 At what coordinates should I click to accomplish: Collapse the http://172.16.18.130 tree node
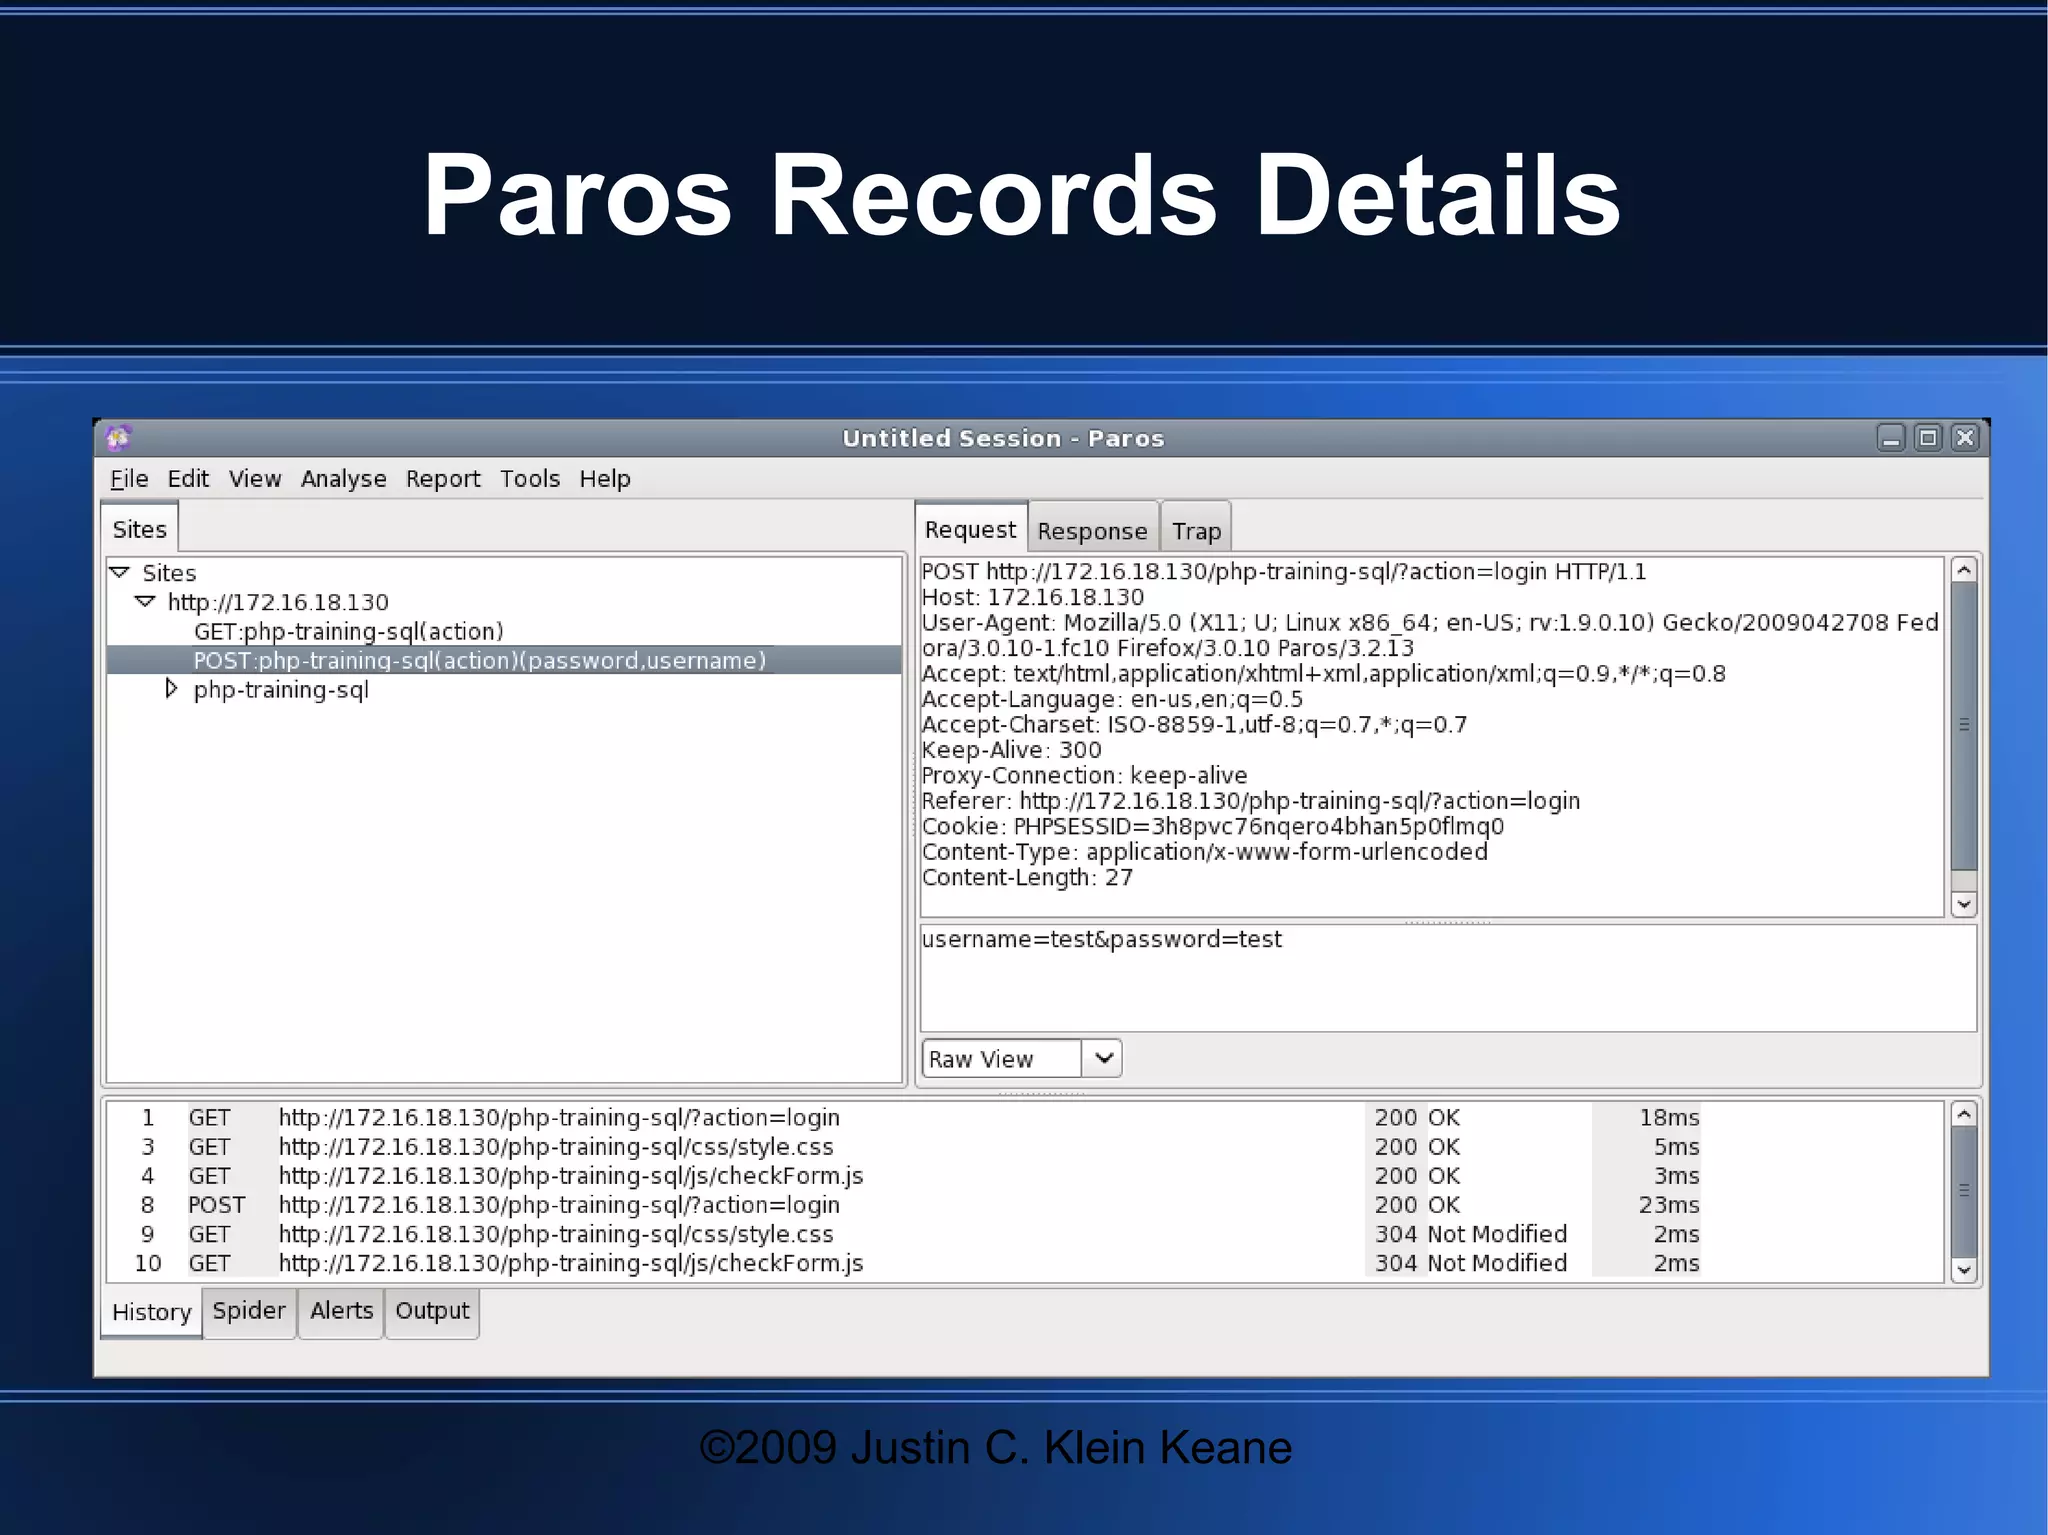tap(146, 601)
